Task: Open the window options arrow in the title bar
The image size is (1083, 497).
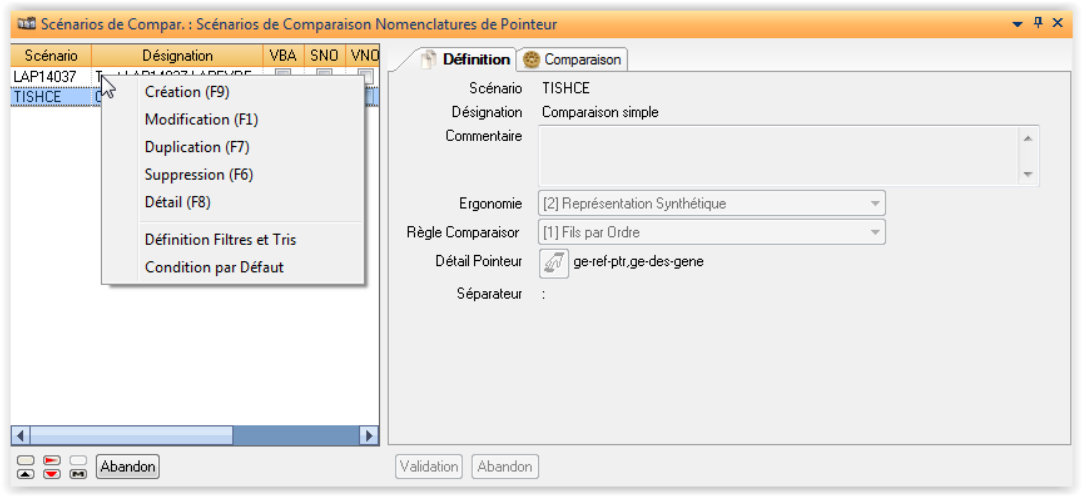Action: 1018,23
